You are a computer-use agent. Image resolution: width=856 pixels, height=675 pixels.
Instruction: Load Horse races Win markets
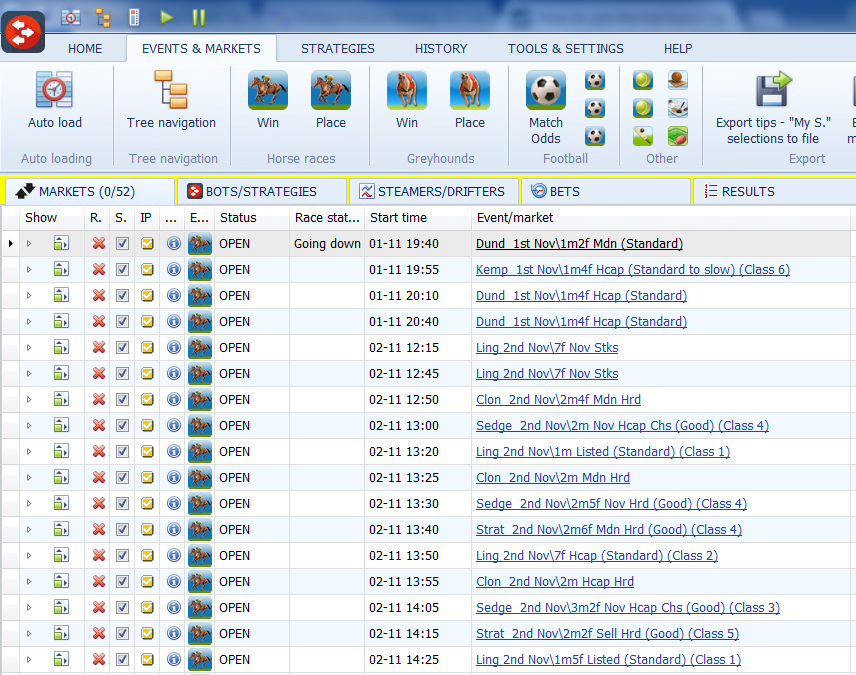[x=268, y=100]
